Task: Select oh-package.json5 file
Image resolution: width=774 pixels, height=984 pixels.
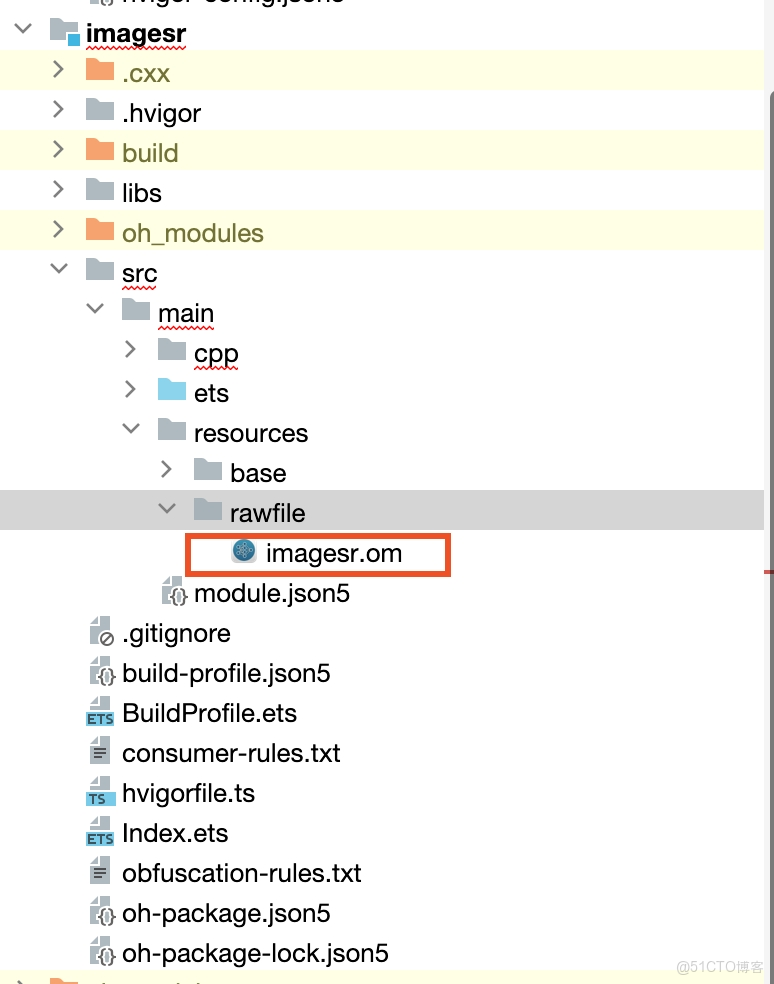Action: 226,913
